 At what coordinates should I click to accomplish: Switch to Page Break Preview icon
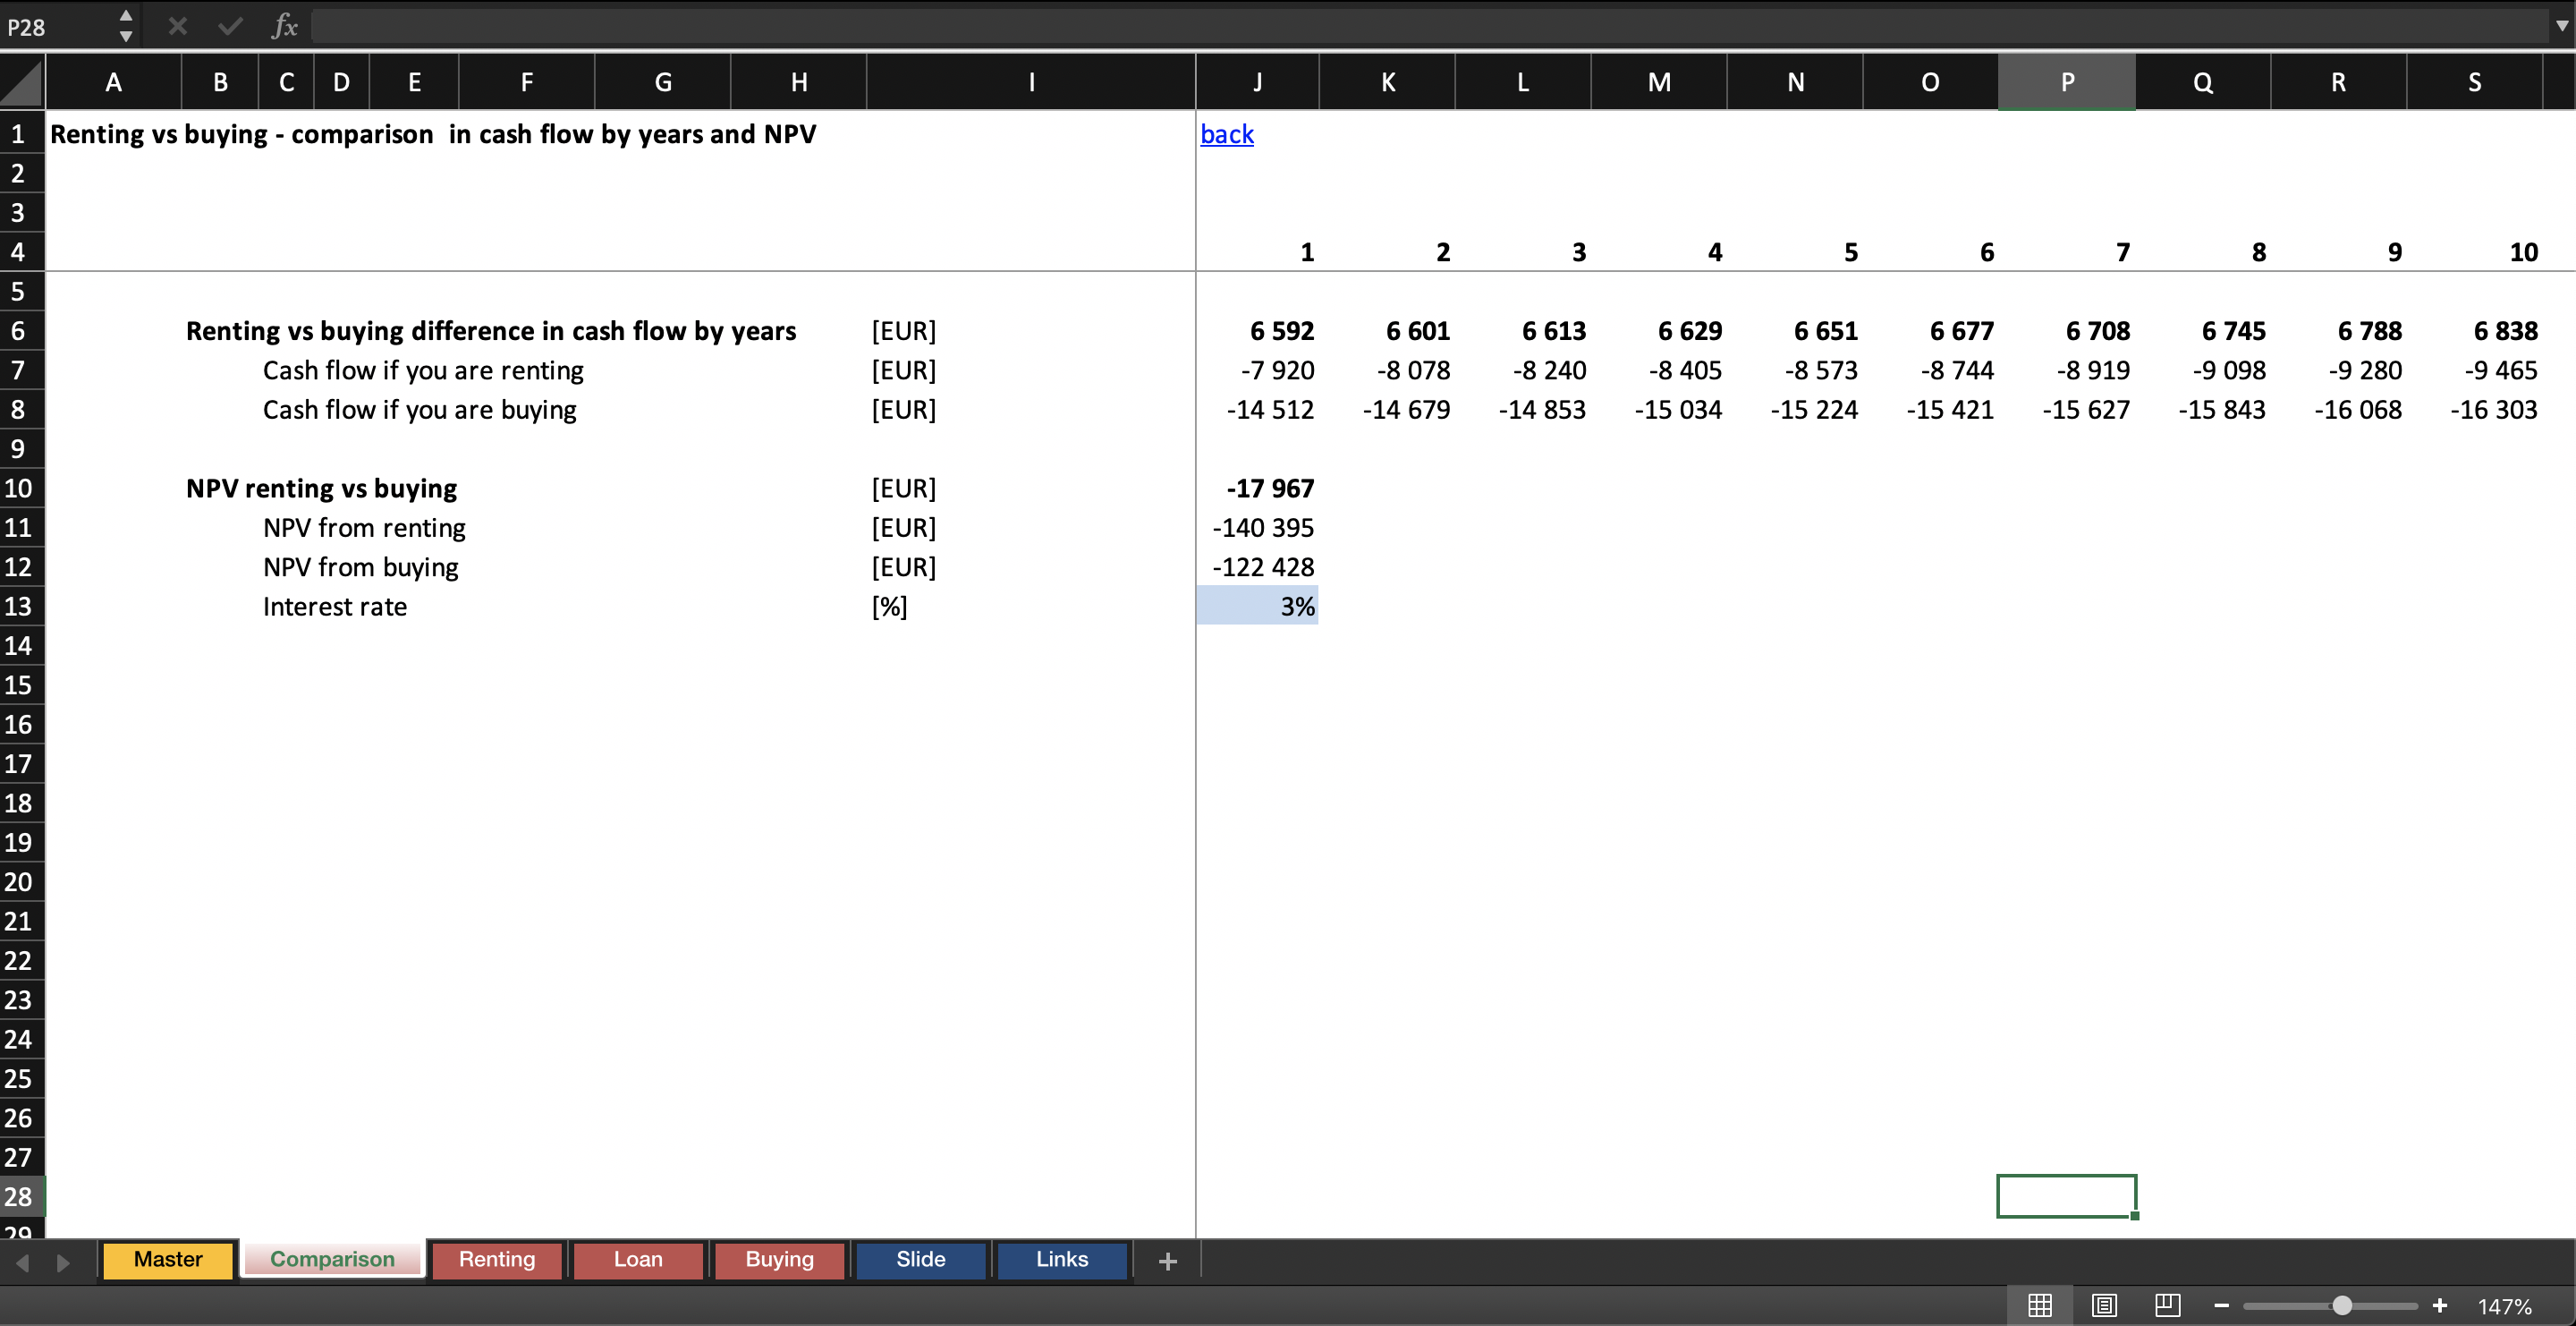2168,1305
